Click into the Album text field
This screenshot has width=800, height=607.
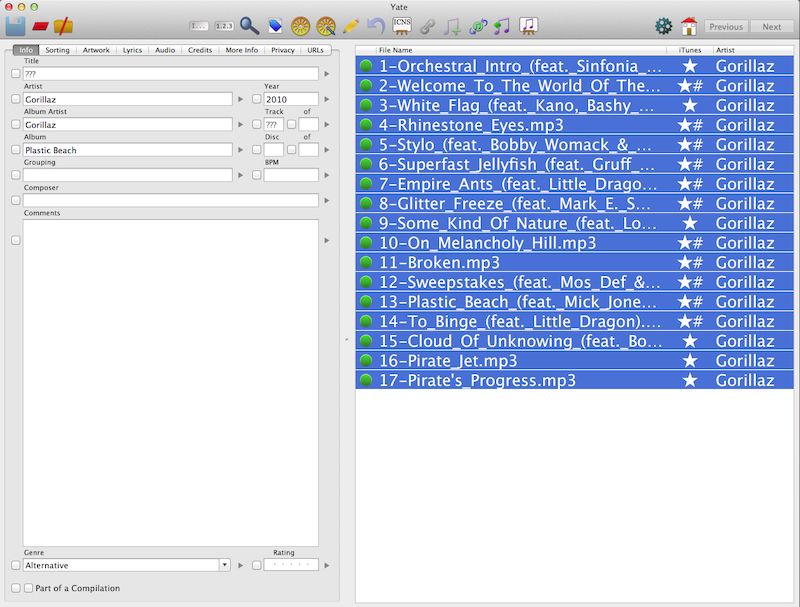point(128,150)
